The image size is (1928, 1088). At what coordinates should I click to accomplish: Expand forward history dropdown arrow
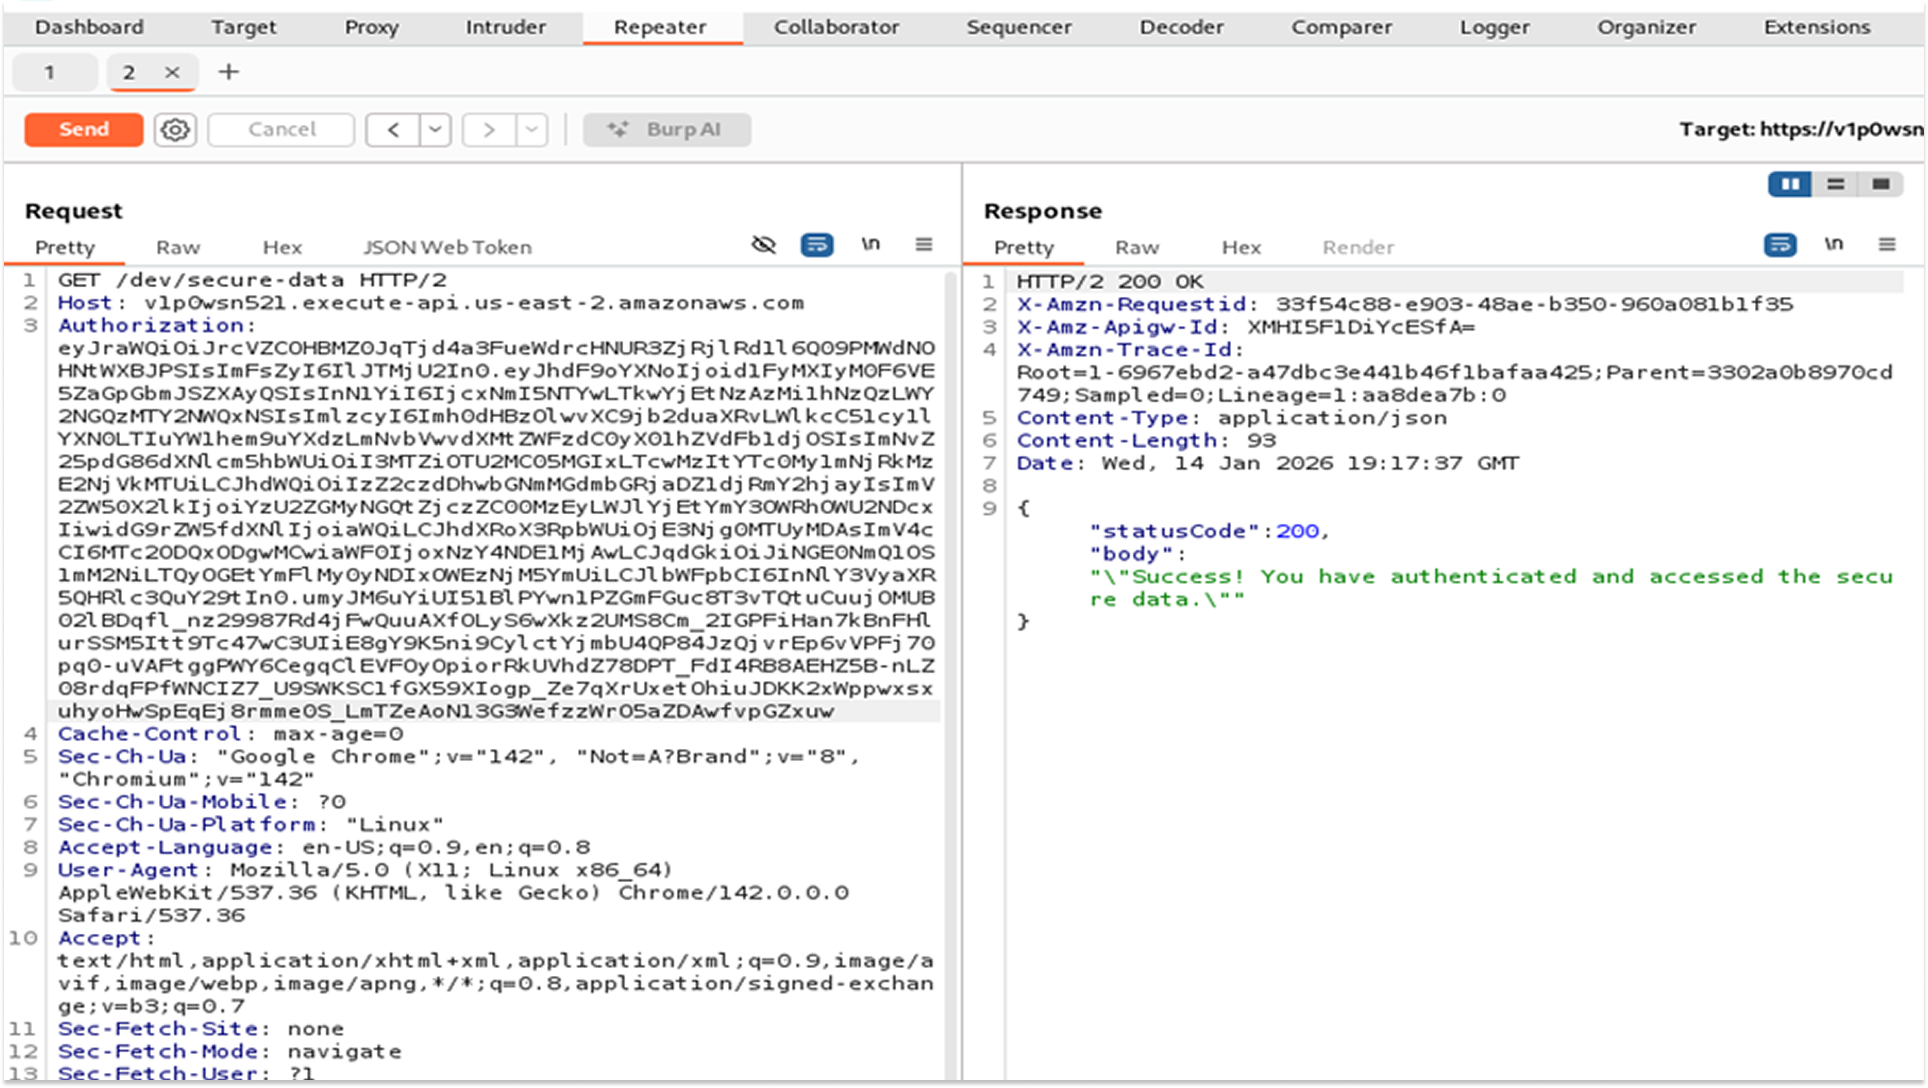532,130
